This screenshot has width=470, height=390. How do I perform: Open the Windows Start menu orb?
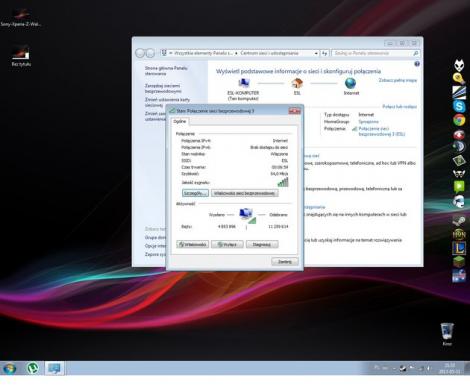9,368
